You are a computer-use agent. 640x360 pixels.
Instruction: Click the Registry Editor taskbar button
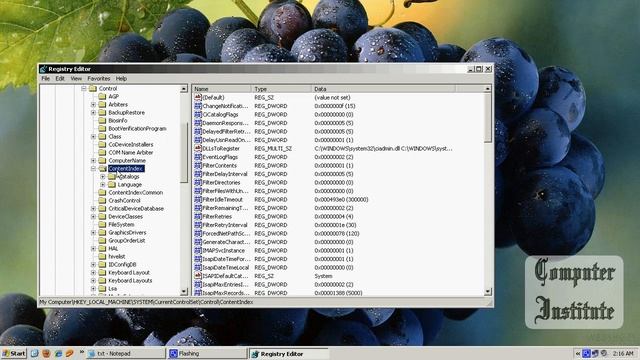pyautogui.click(x=289, y=353)
